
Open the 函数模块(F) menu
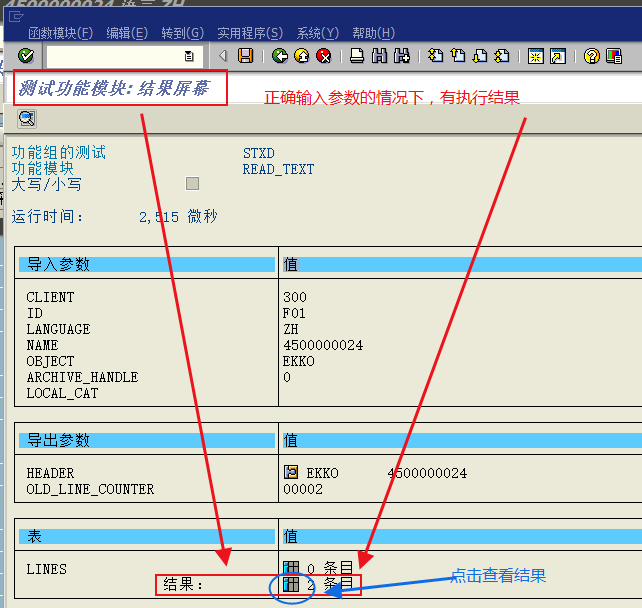(61, 33)
